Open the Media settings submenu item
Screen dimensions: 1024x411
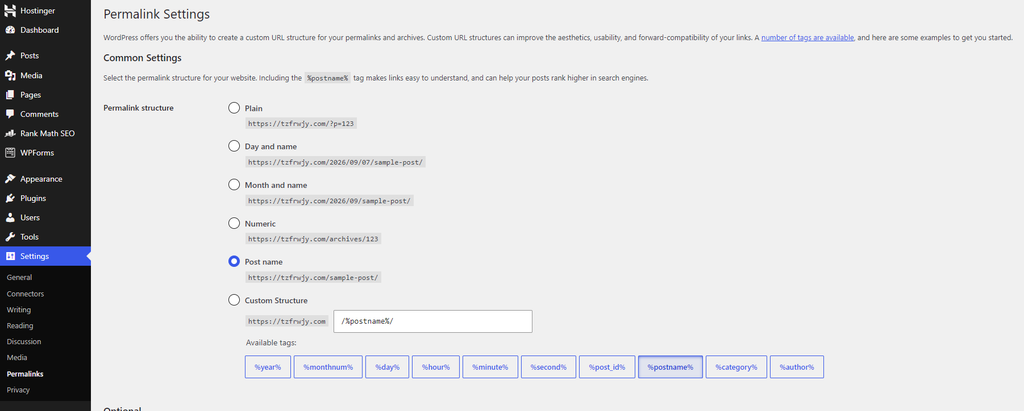pos(17,357)
